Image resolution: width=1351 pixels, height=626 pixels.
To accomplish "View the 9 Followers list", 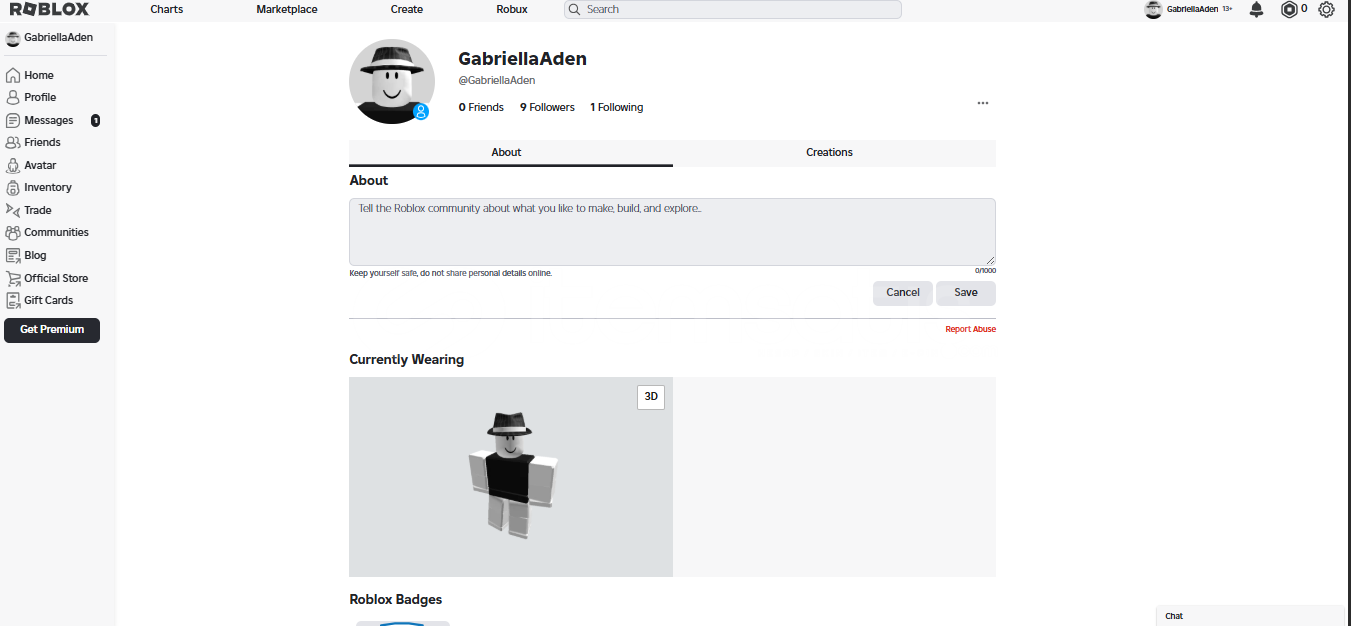I will pyautogui.click(x=547, y=107).
